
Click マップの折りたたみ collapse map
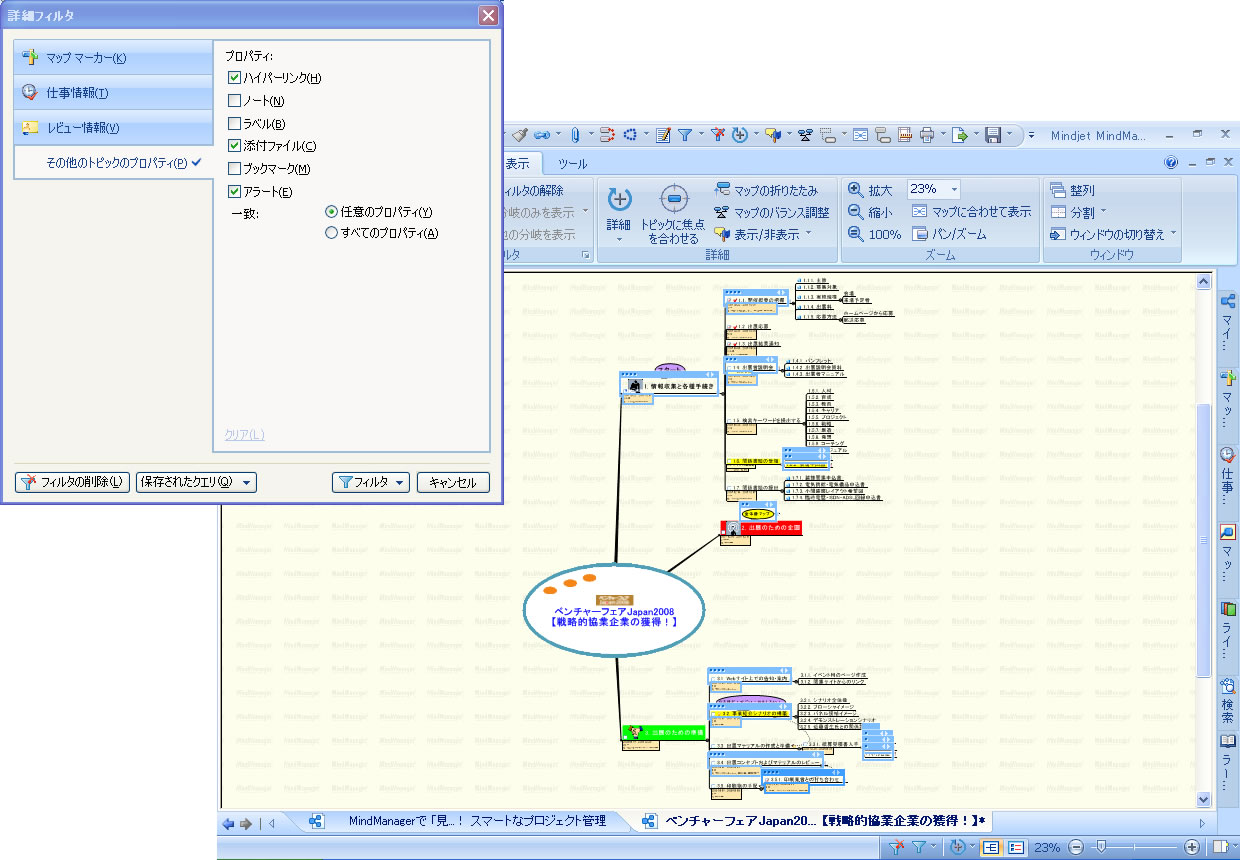[x=765, y=190]
